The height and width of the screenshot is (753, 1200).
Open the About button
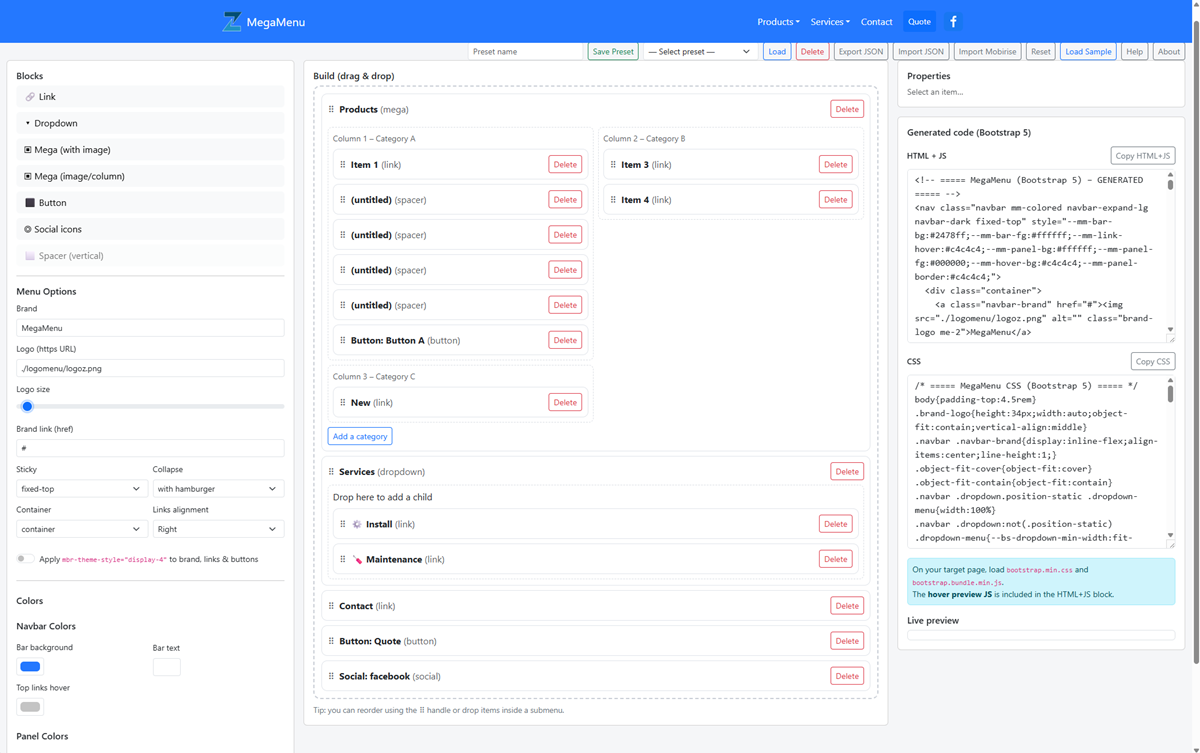tap(1169, 51)
